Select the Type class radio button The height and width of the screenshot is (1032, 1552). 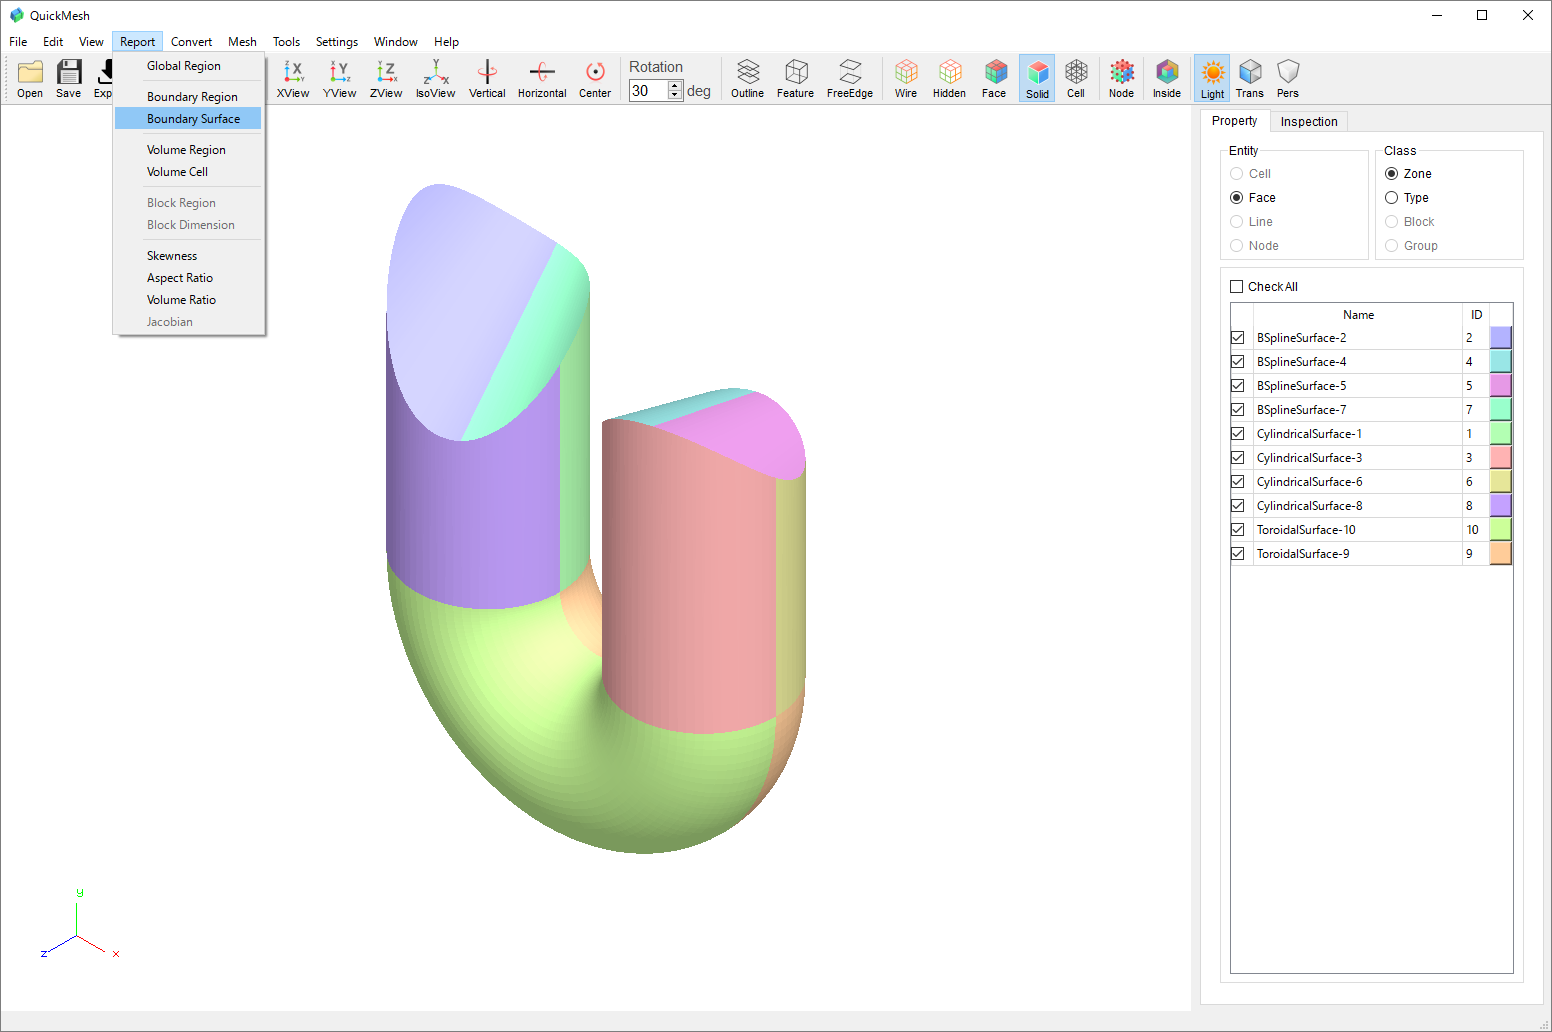pyautogui.click(x=1392, y=198)
